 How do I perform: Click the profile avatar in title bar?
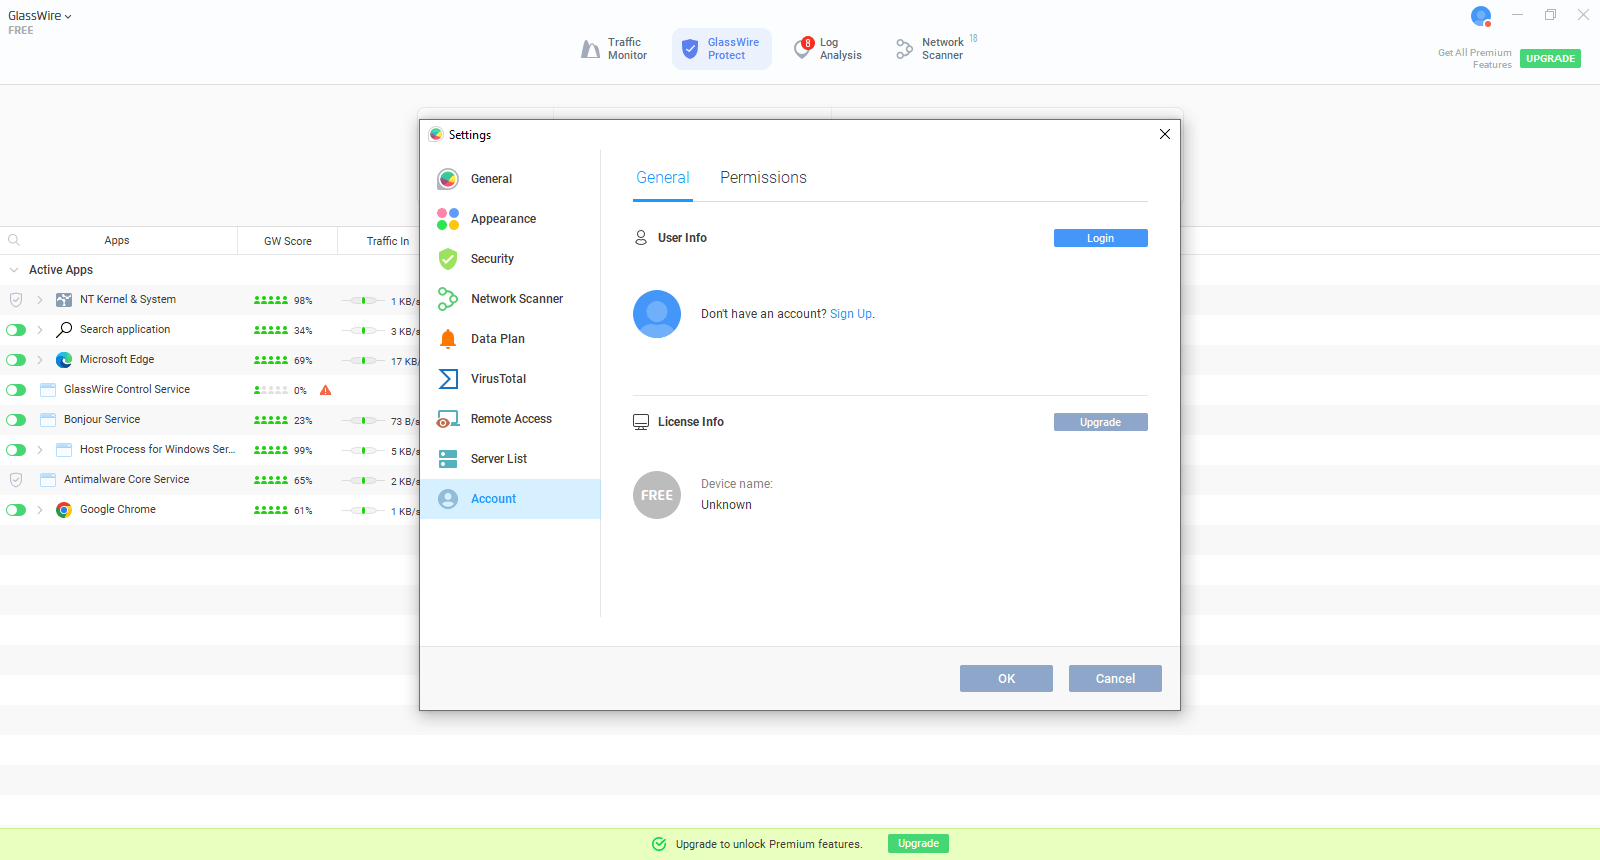coord(1481,16)
